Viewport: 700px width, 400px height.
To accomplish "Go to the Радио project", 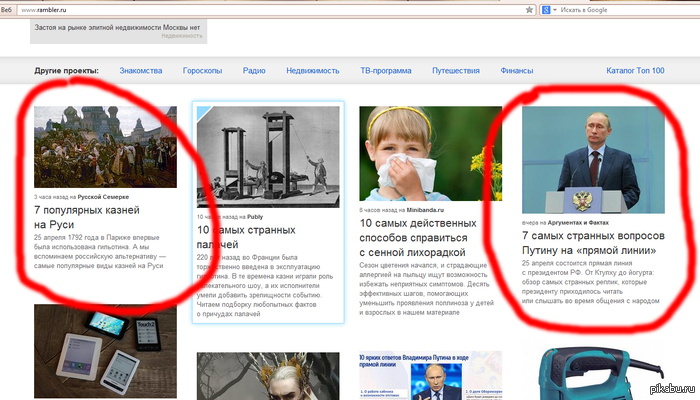I will coord(254,71).
